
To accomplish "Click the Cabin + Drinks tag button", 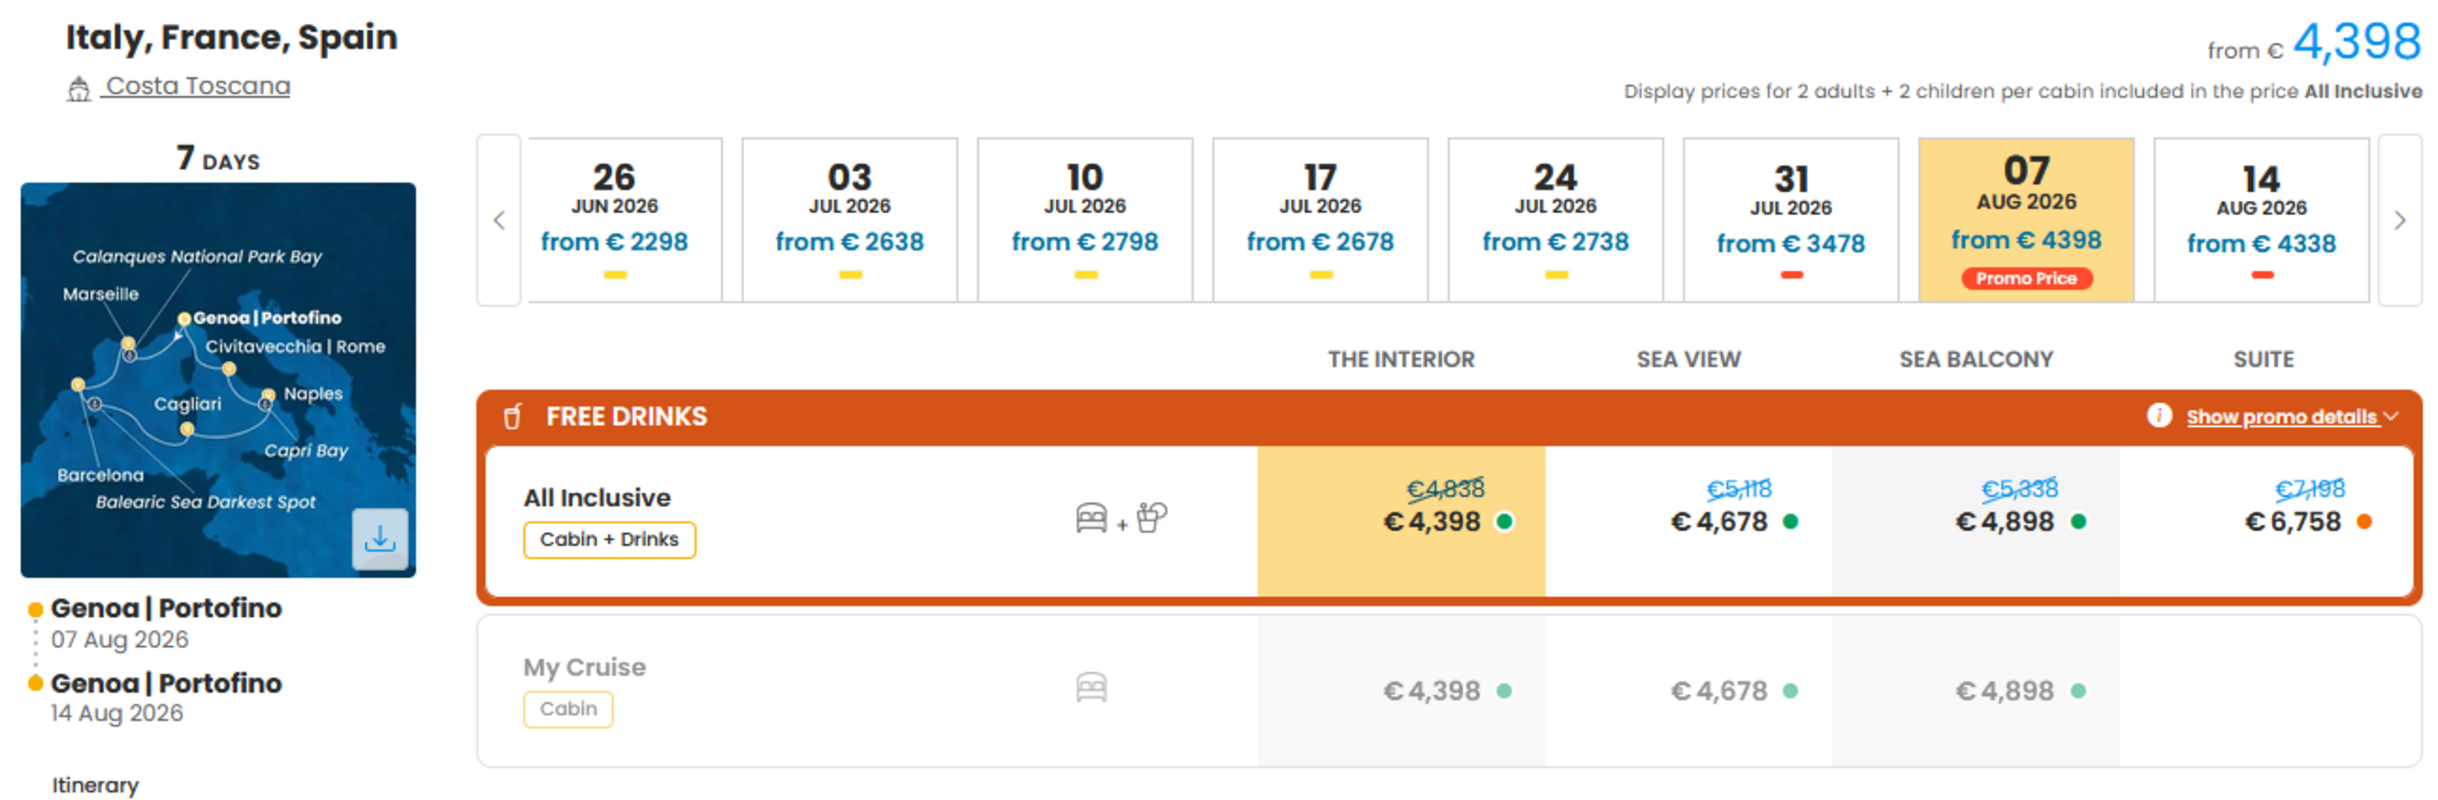I will tap(609, 540).
